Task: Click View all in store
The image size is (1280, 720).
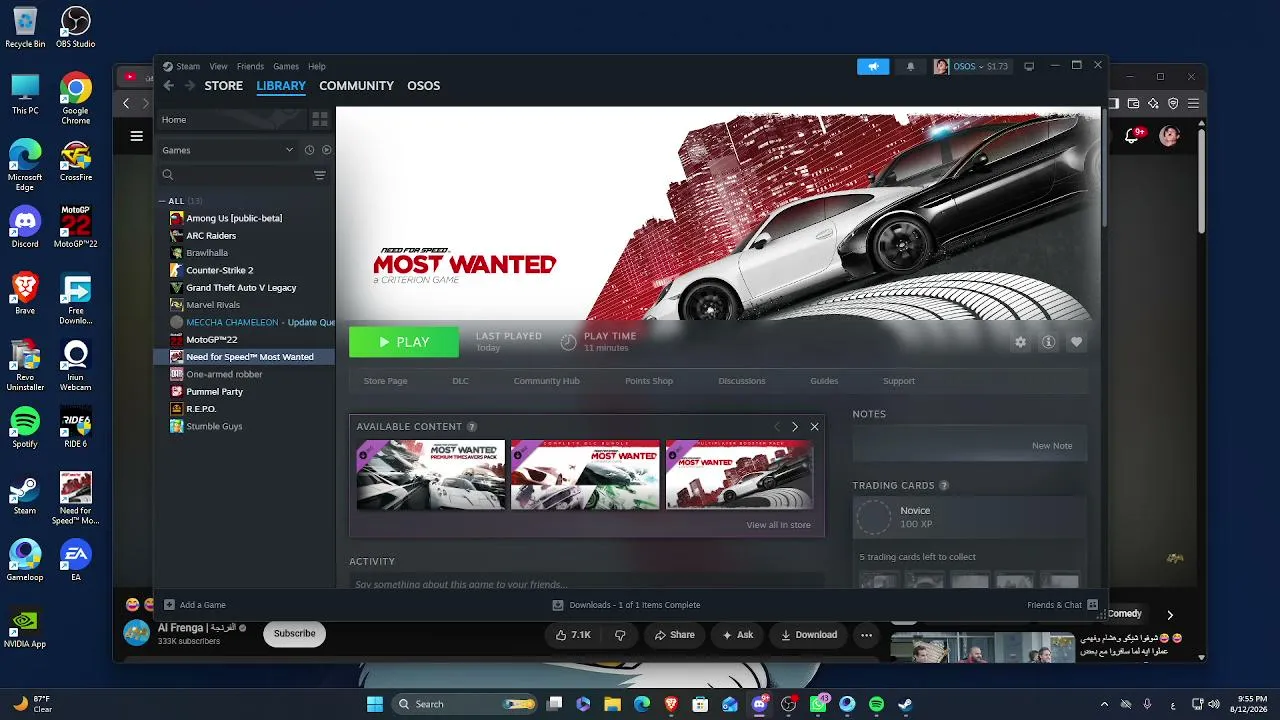Action: point(778,525)
